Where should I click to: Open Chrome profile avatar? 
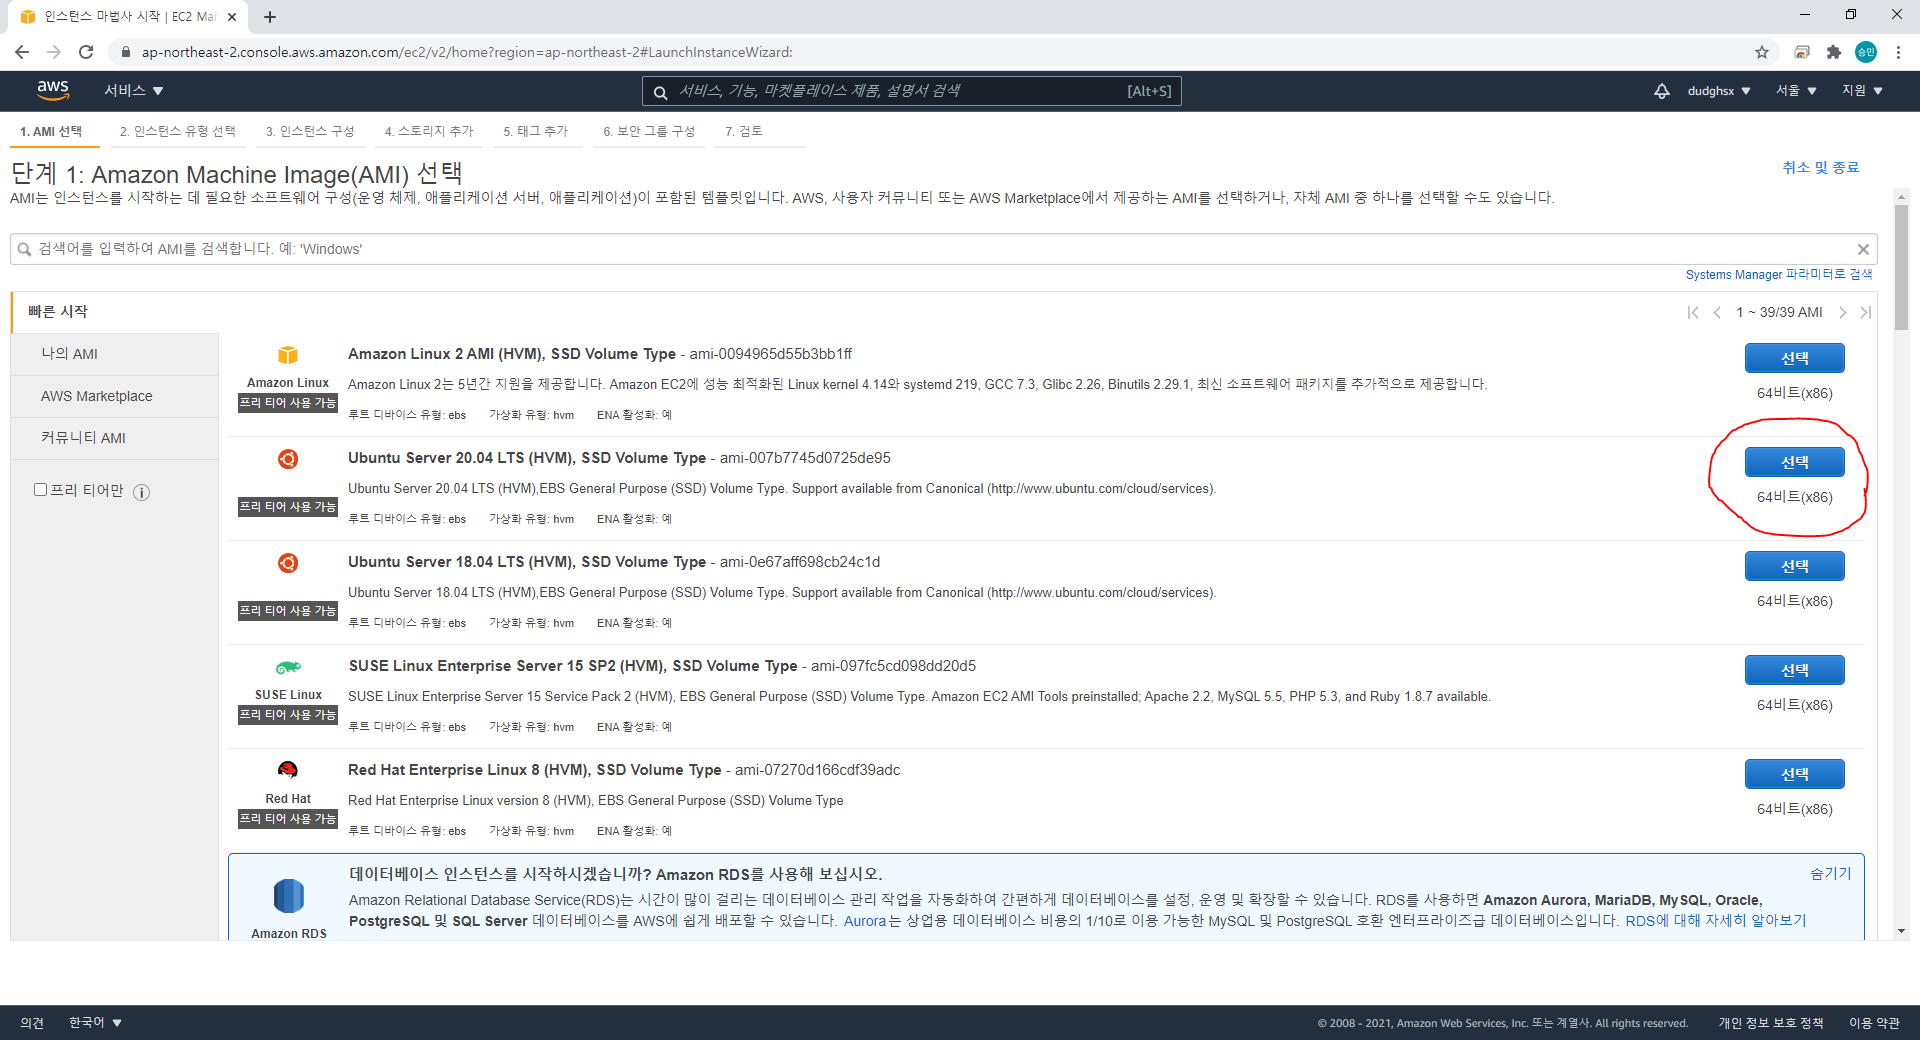click(x=1866, y=52)
